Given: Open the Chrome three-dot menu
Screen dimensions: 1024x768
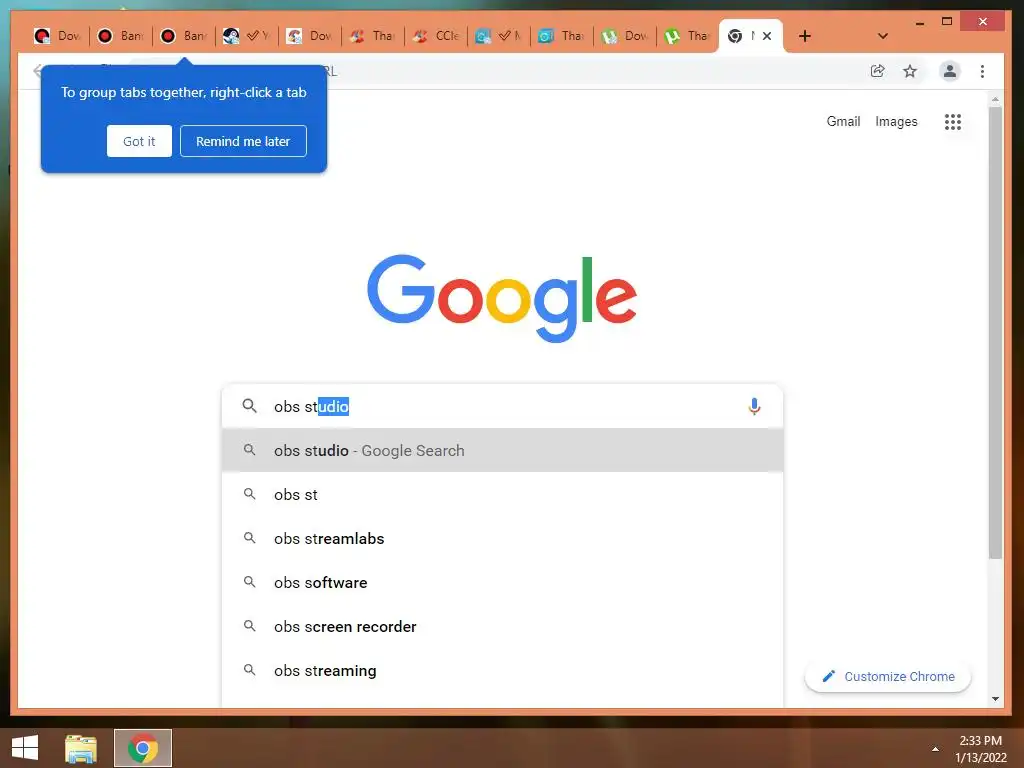Looking at the screenshot, I should coord(982,71).
